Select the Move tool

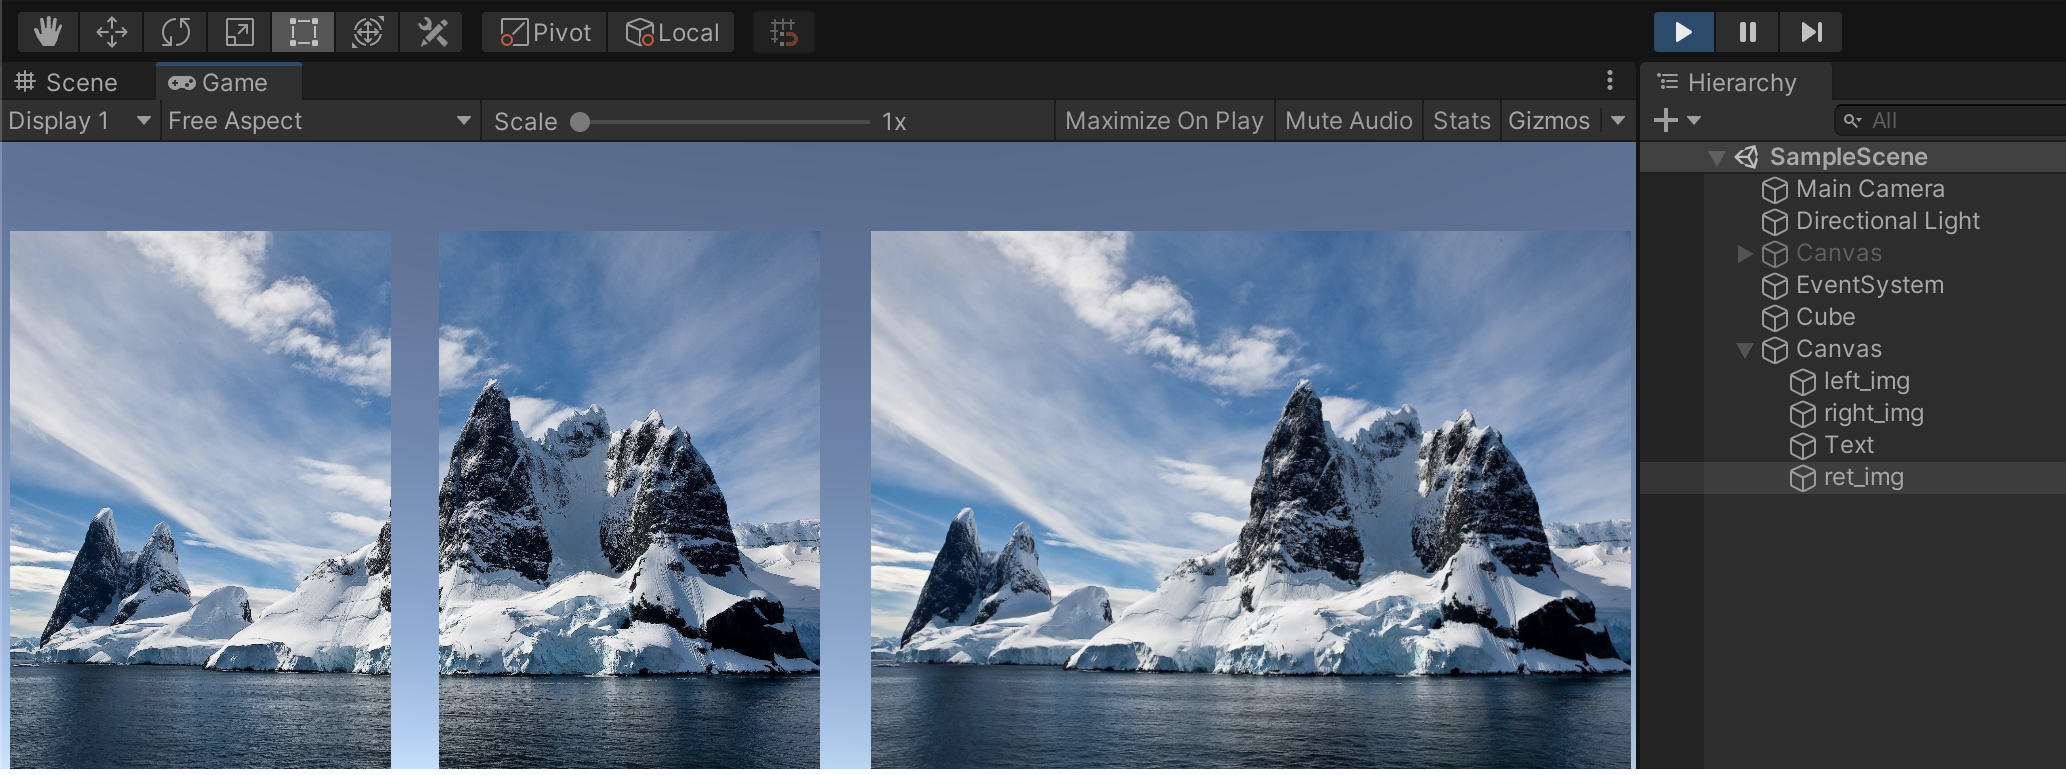coord(111,32)
